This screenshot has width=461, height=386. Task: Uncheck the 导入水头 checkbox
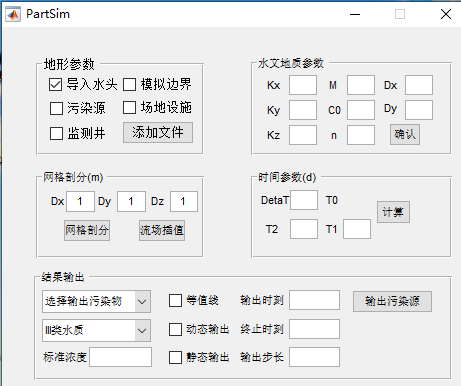55,85
